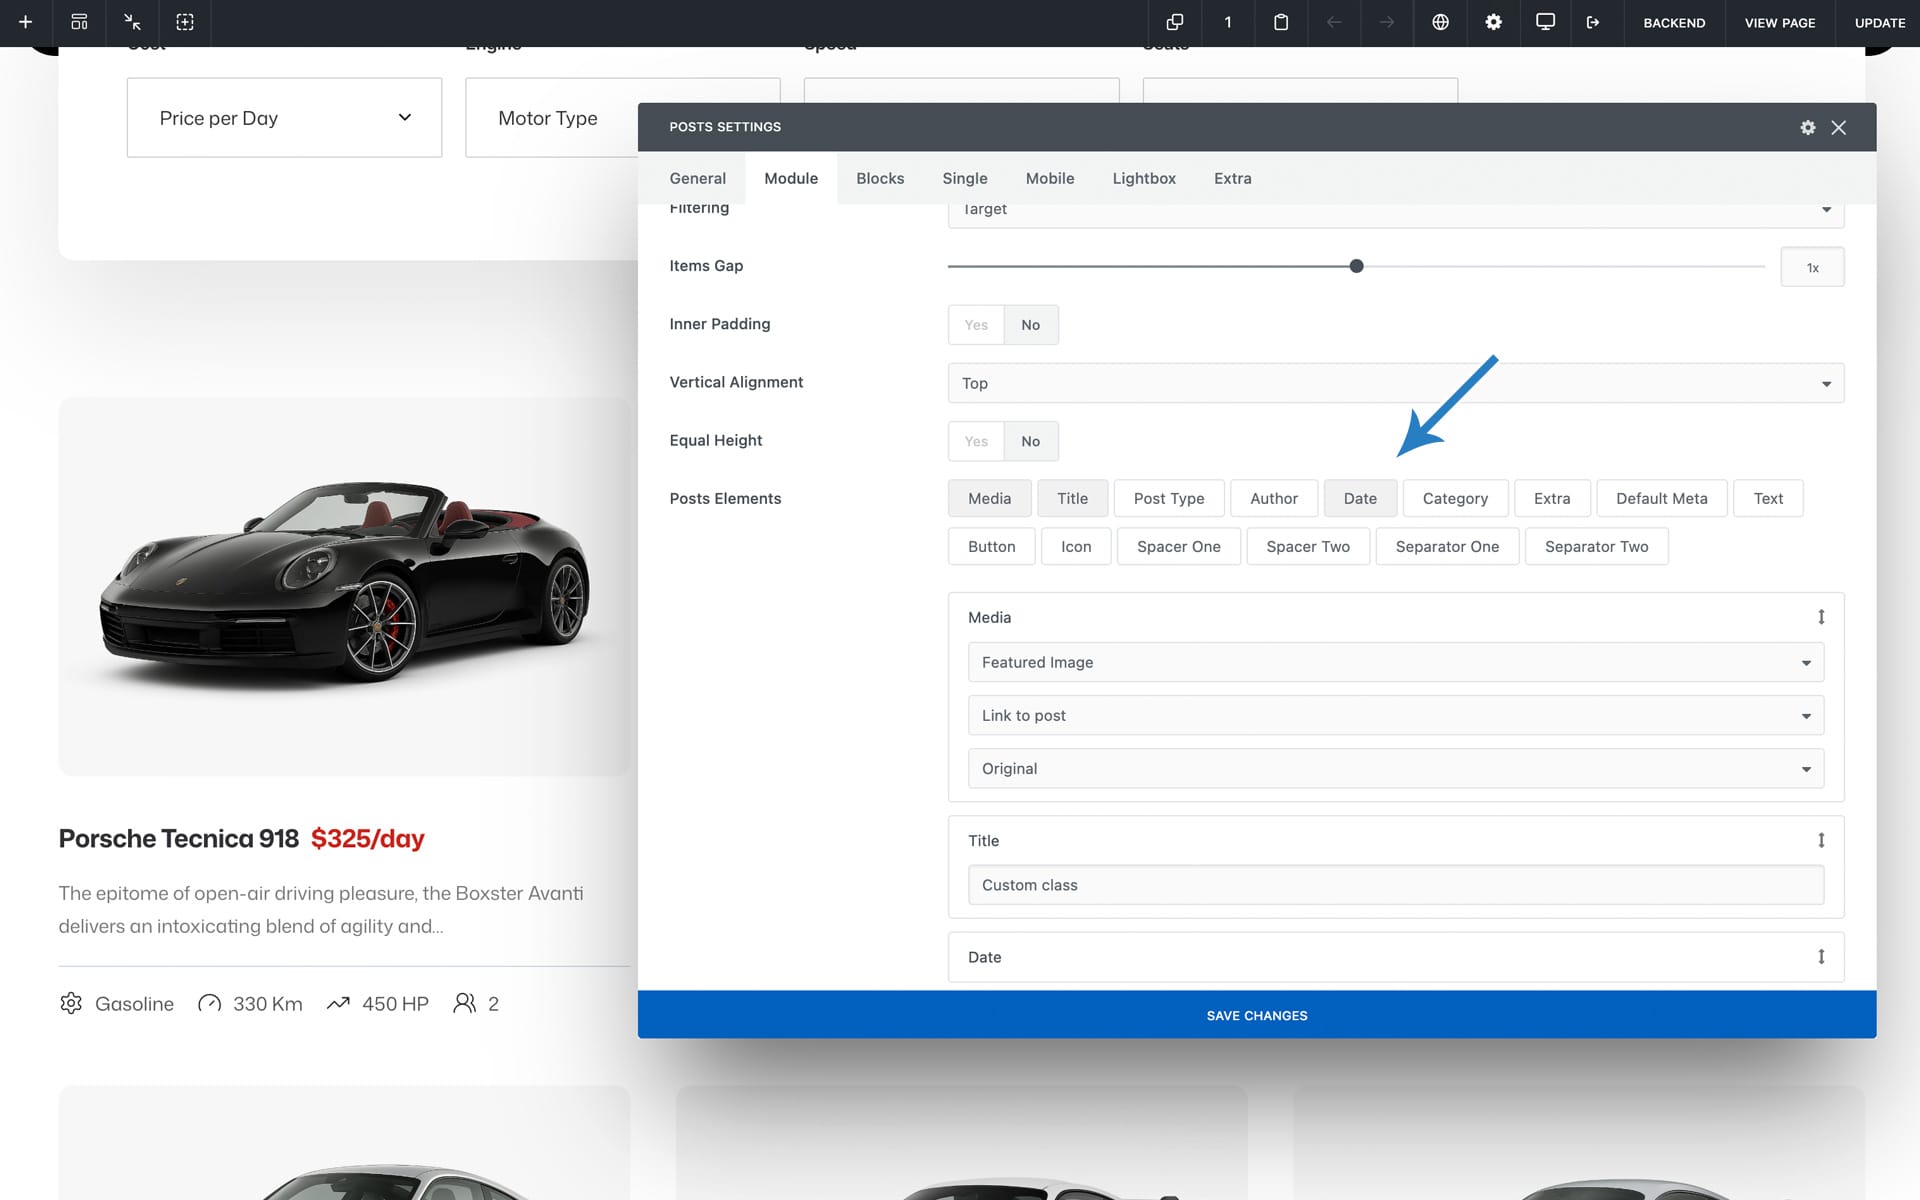Click the Save Changes button

1256,1015
